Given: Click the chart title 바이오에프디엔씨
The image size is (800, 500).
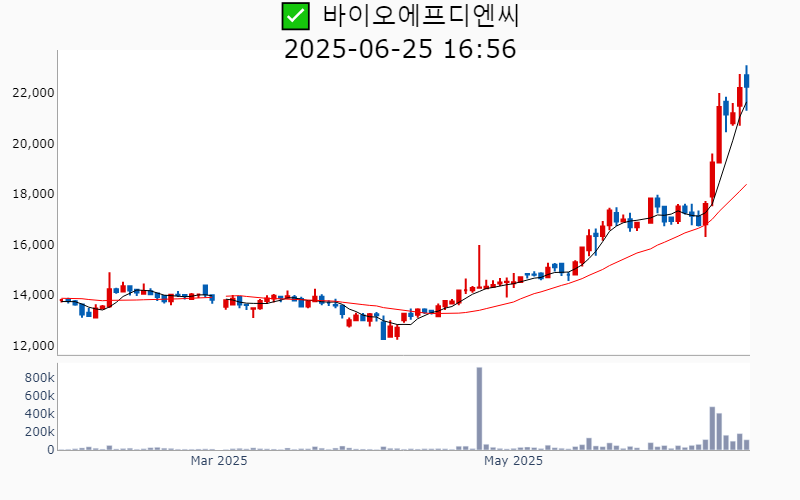Looking at the screenshot, I should [421, 16].
